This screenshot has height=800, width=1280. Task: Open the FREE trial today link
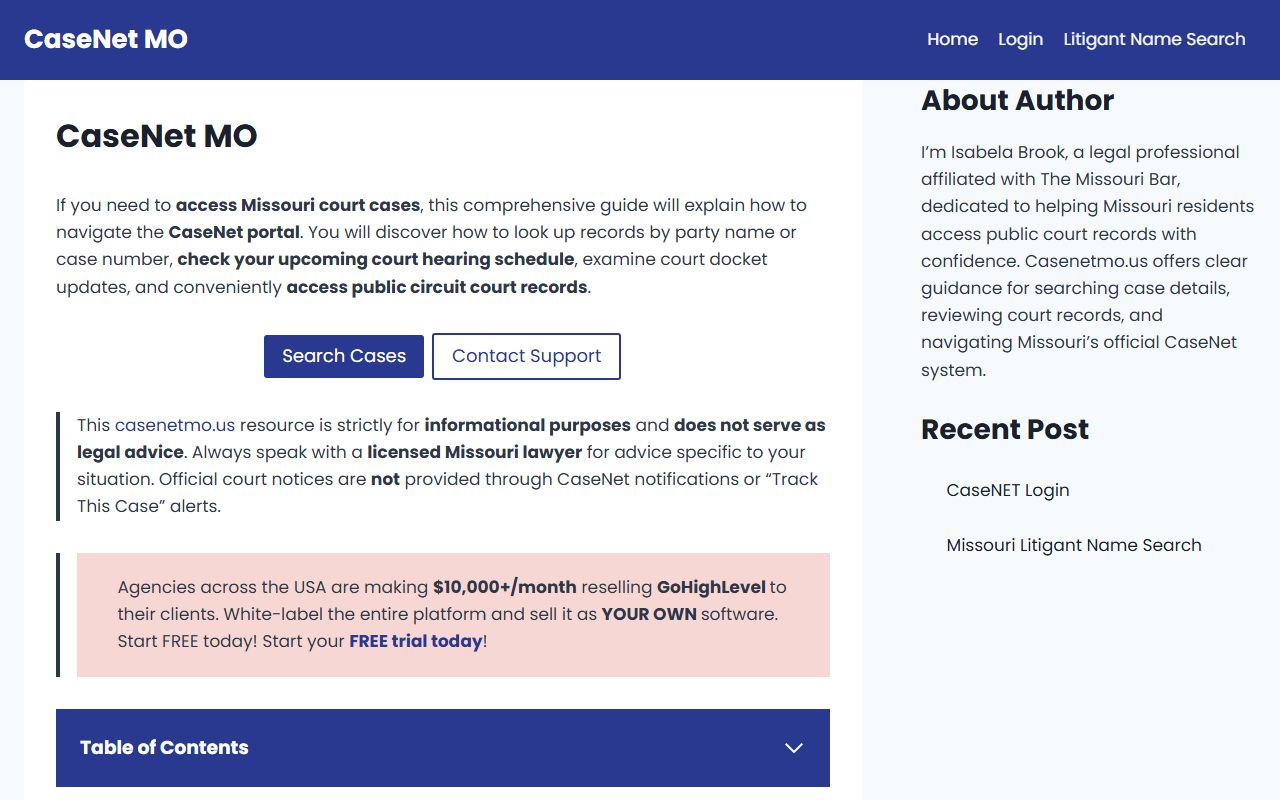coord(415,641)
